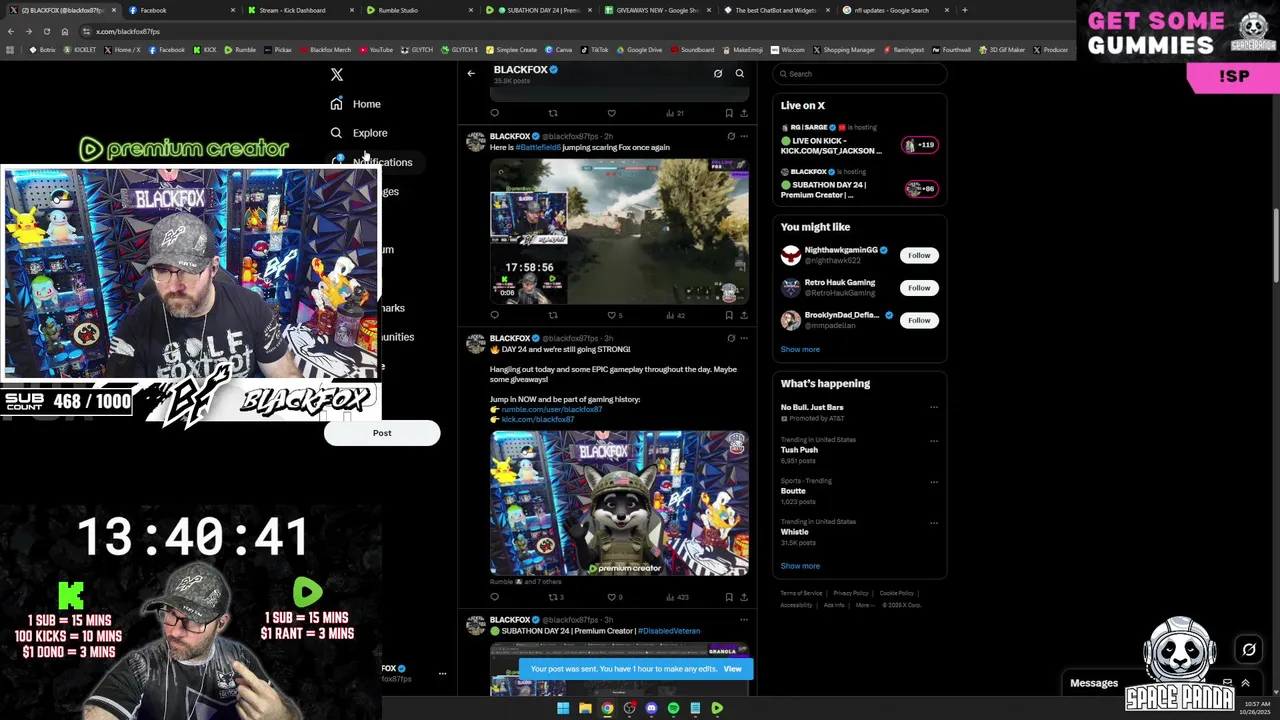
Task: Open options for the Whistle trend
Action: click(x=934, y=522)
